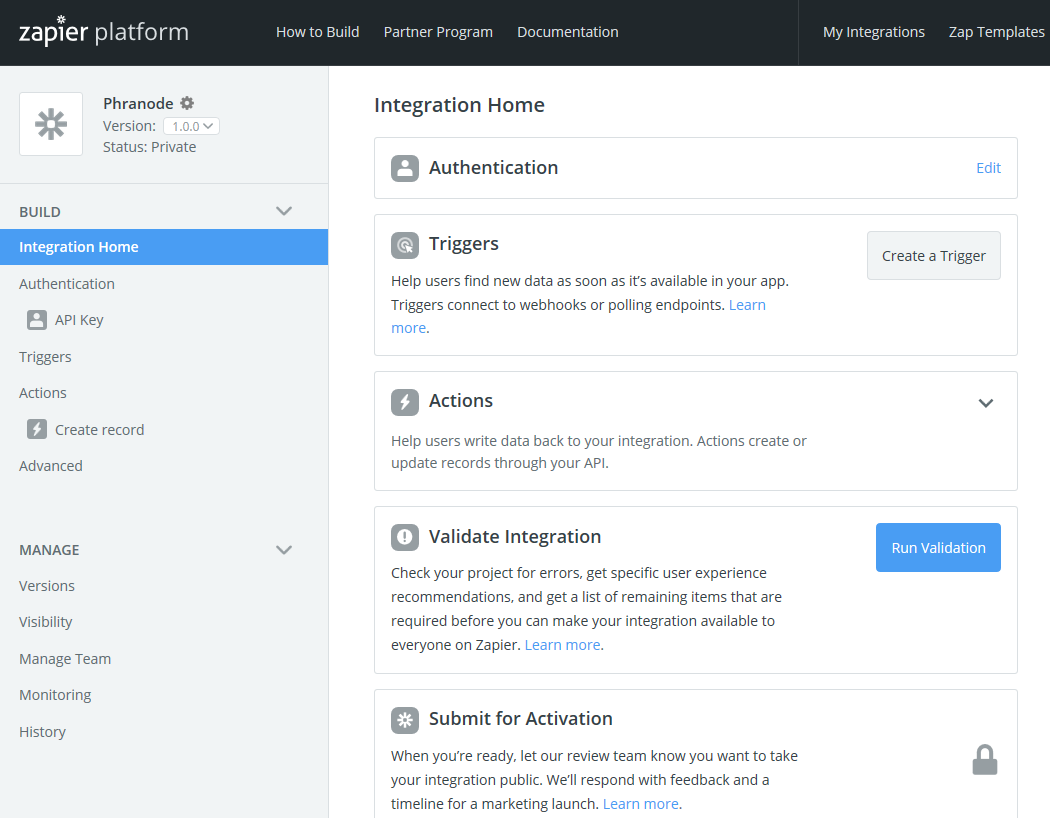
Task: Click the padlock icon in Submit for Activation
Action: (985, 760)
